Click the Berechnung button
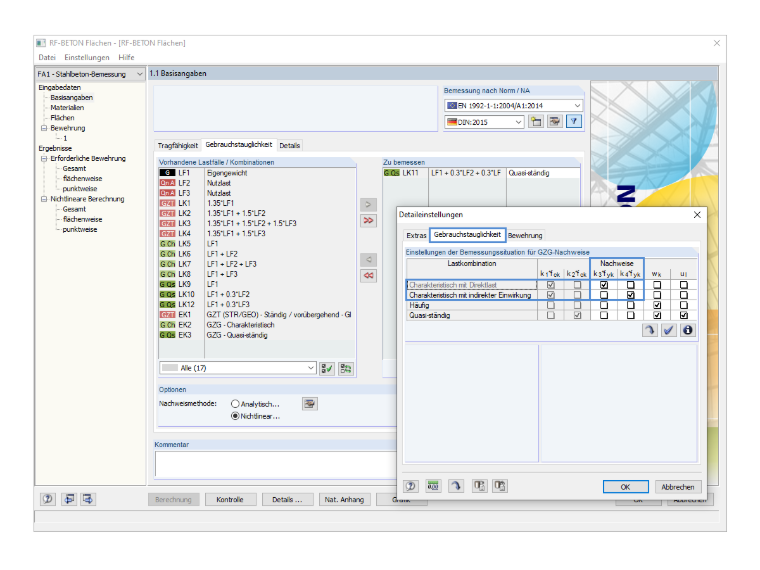This screenshot has height=570, width=760. click(x=173, y=499)
